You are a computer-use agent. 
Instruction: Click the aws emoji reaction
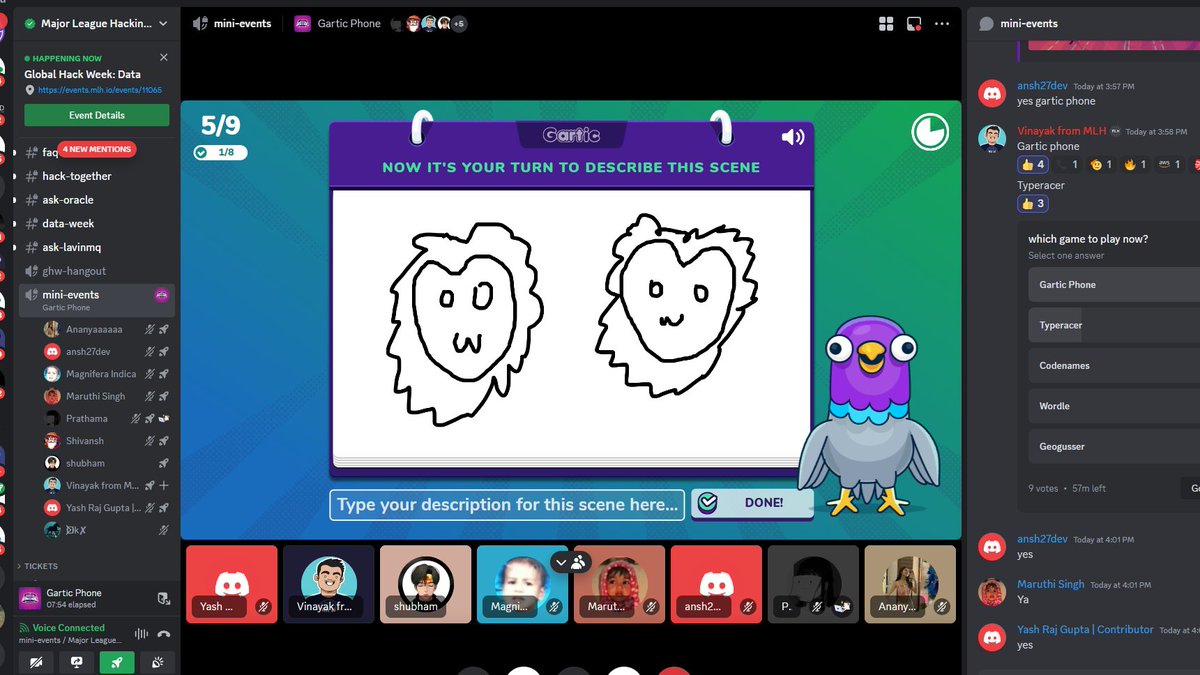pos(1170,164)
